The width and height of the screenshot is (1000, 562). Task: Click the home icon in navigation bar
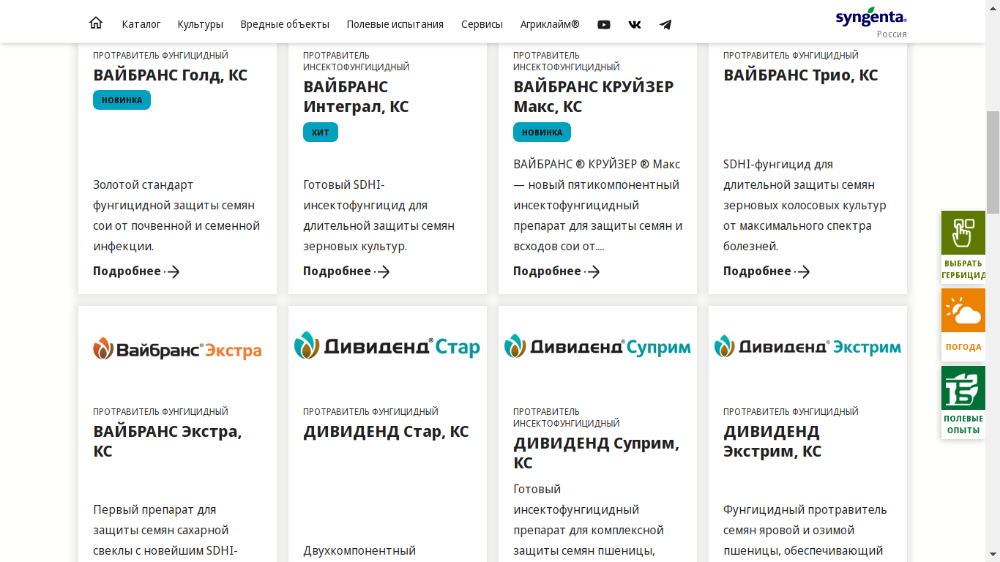tap(96, 23)
